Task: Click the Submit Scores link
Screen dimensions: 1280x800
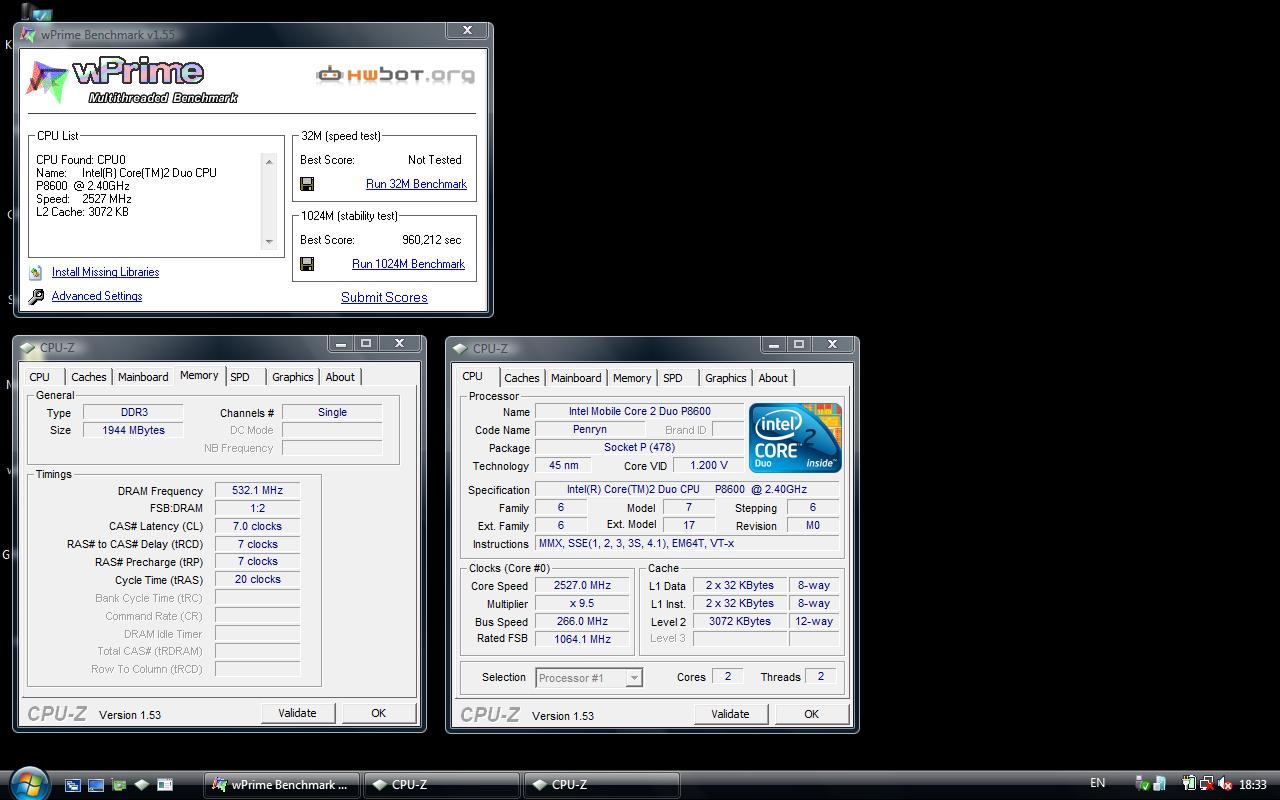Action: pos(384,297)
